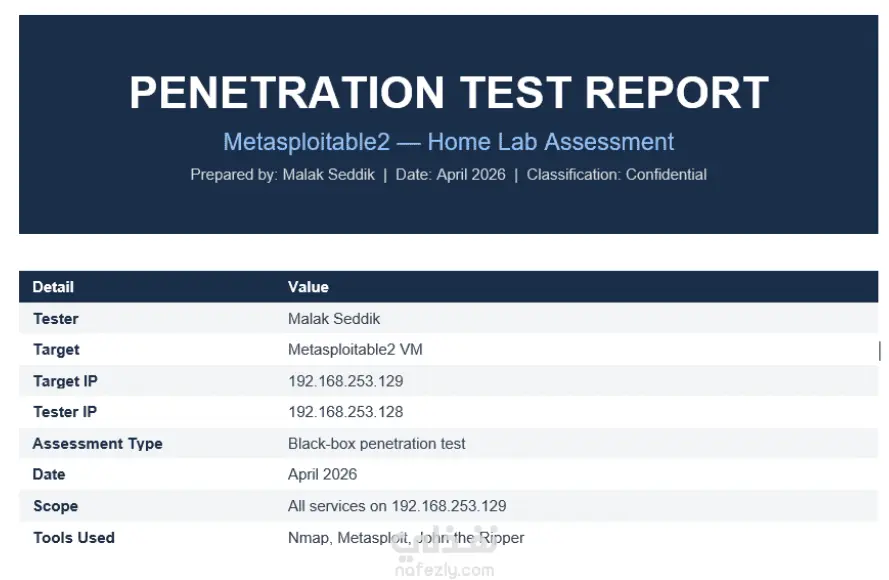Click the 'Date: April 2026' header text

point(450,175)
